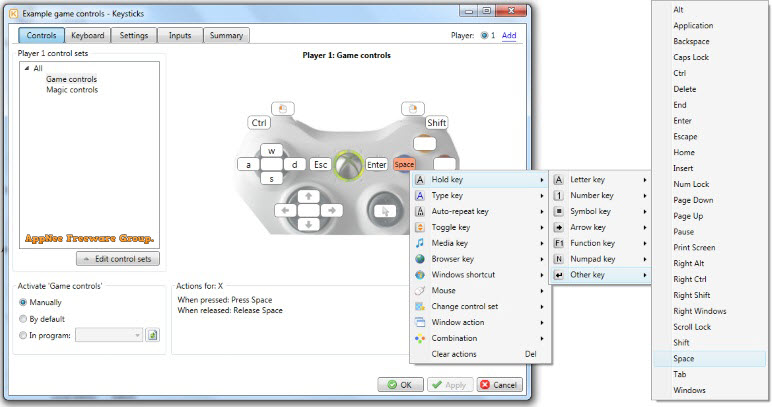Click the Hold key menu icon
Image resolution: width=772 pixels, height=407 pixels.
420,180
